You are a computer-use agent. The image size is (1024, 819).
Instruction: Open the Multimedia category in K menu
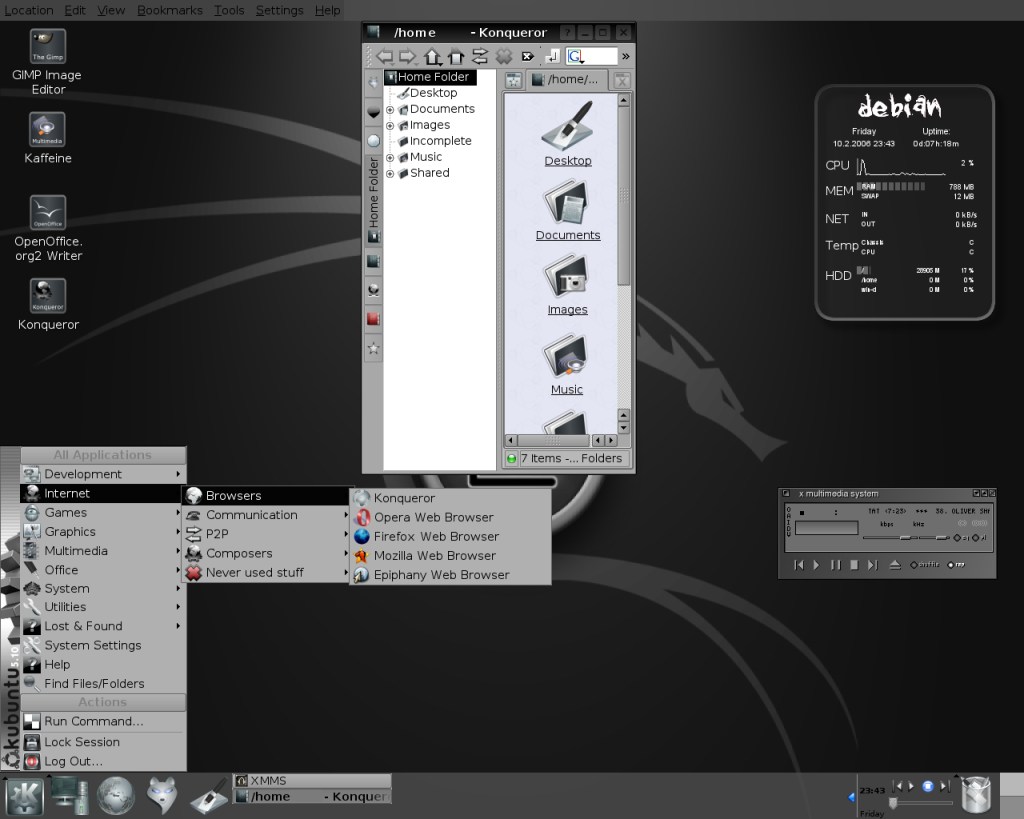(76, 551)
